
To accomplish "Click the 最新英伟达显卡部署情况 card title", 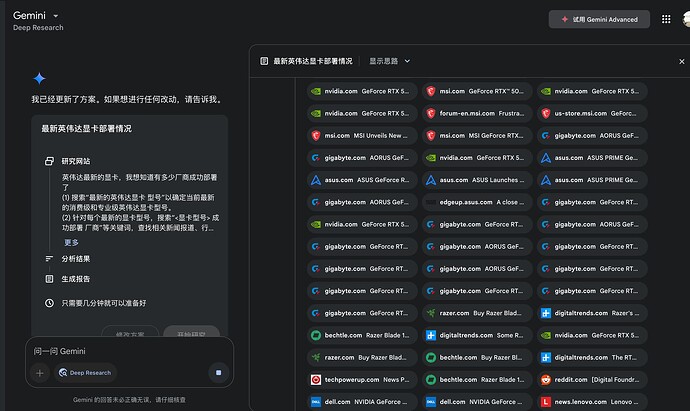I will [x=86, y=128].
